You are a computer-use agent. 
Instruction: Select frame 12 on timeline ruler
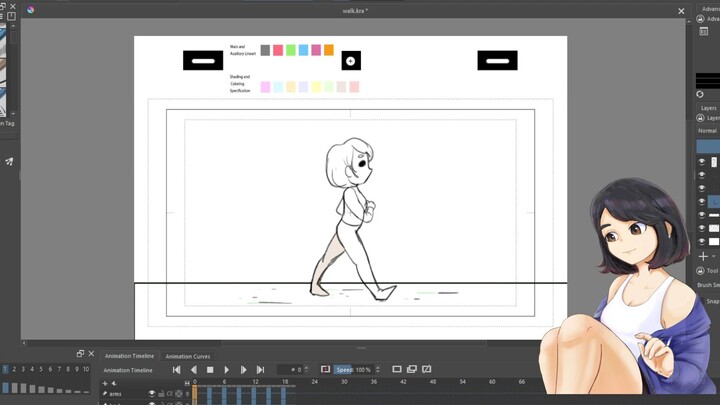255,382
